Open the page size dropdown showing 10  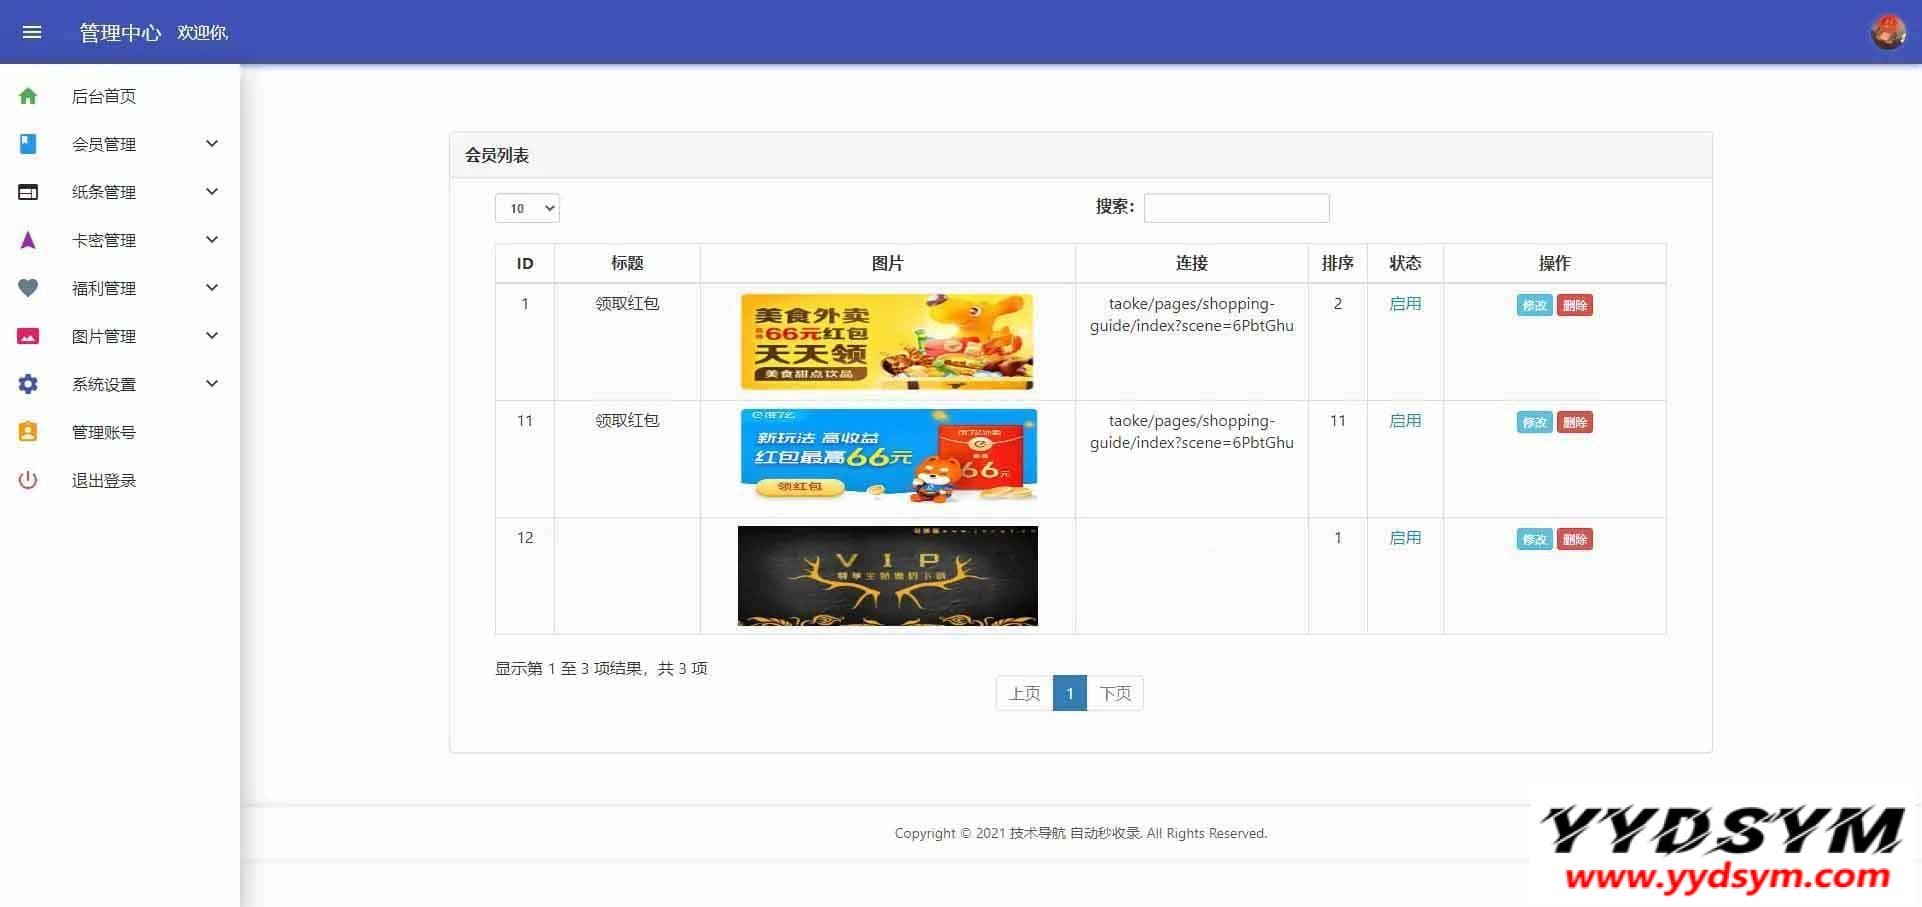527,208
